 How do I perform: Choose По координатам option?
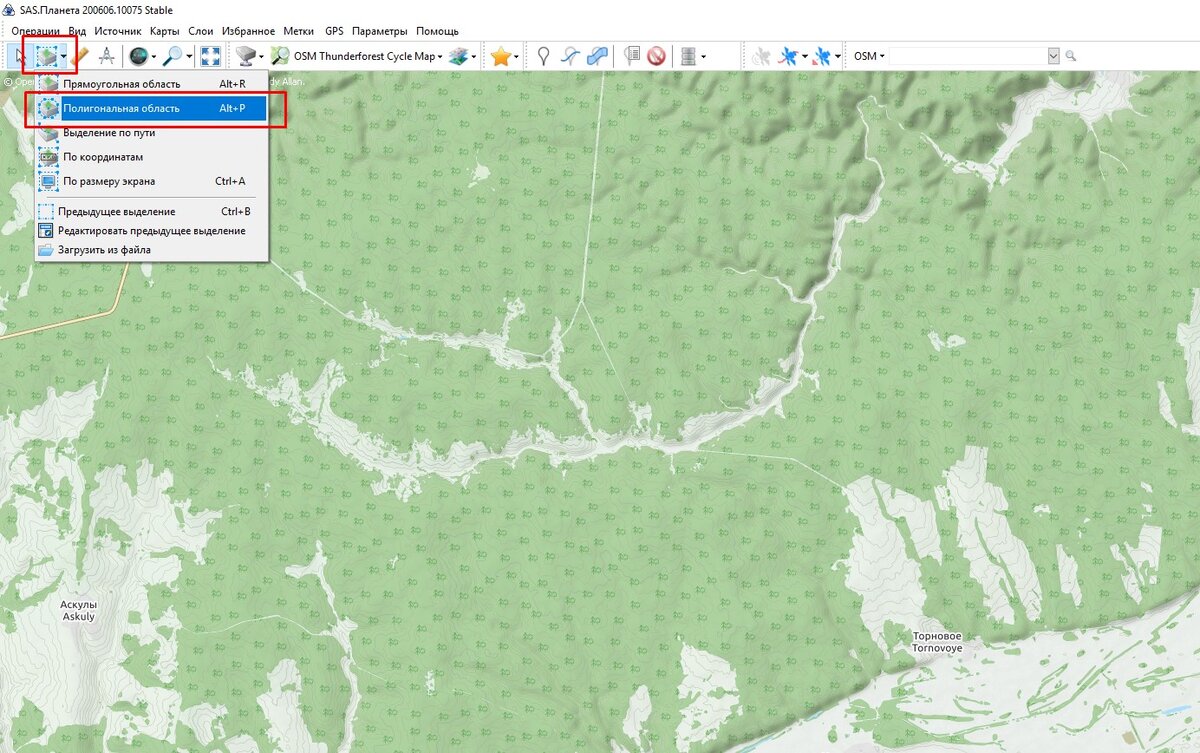coord(152,157)
